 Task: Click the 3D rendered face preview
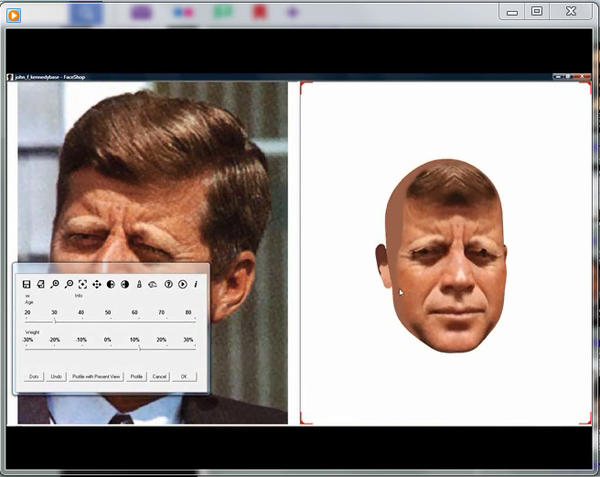pos(442,255)
